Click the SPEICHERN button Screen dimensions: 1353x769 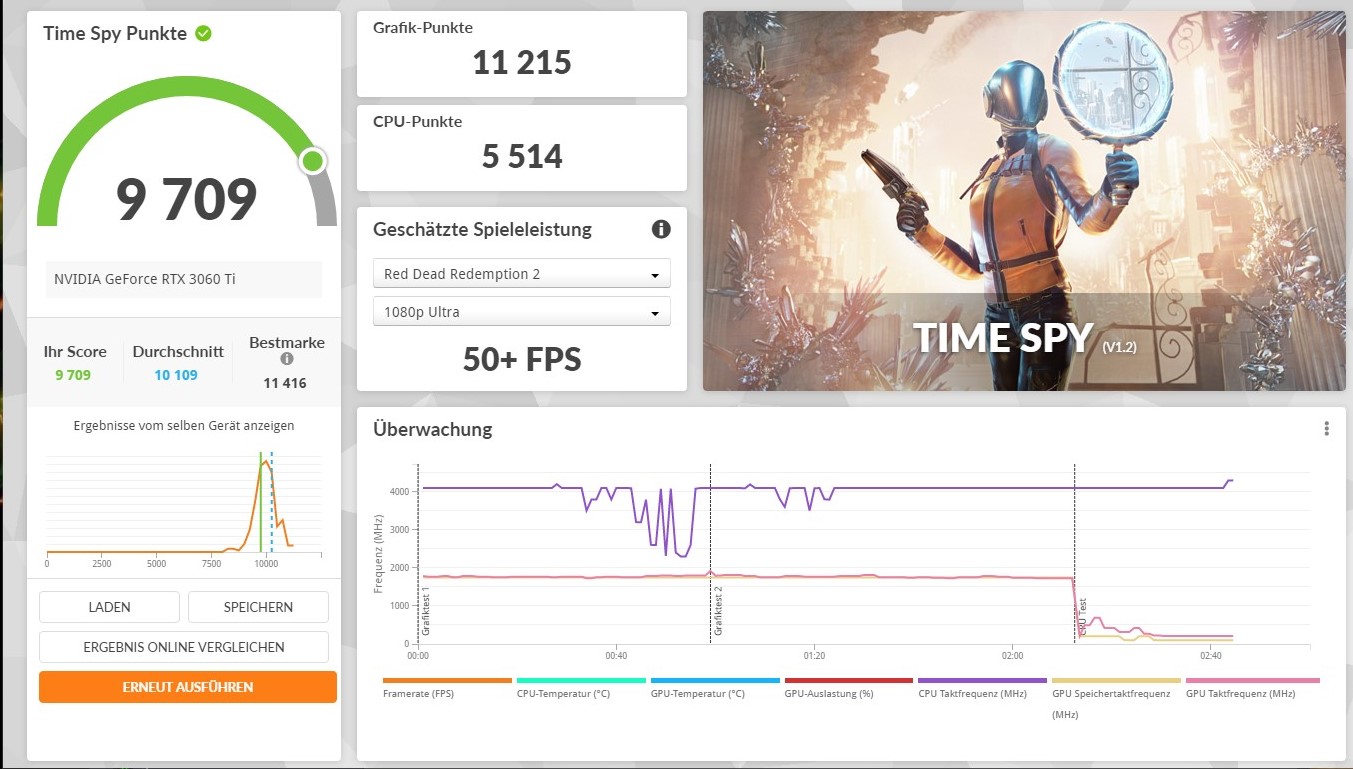[x=258, y=607]
